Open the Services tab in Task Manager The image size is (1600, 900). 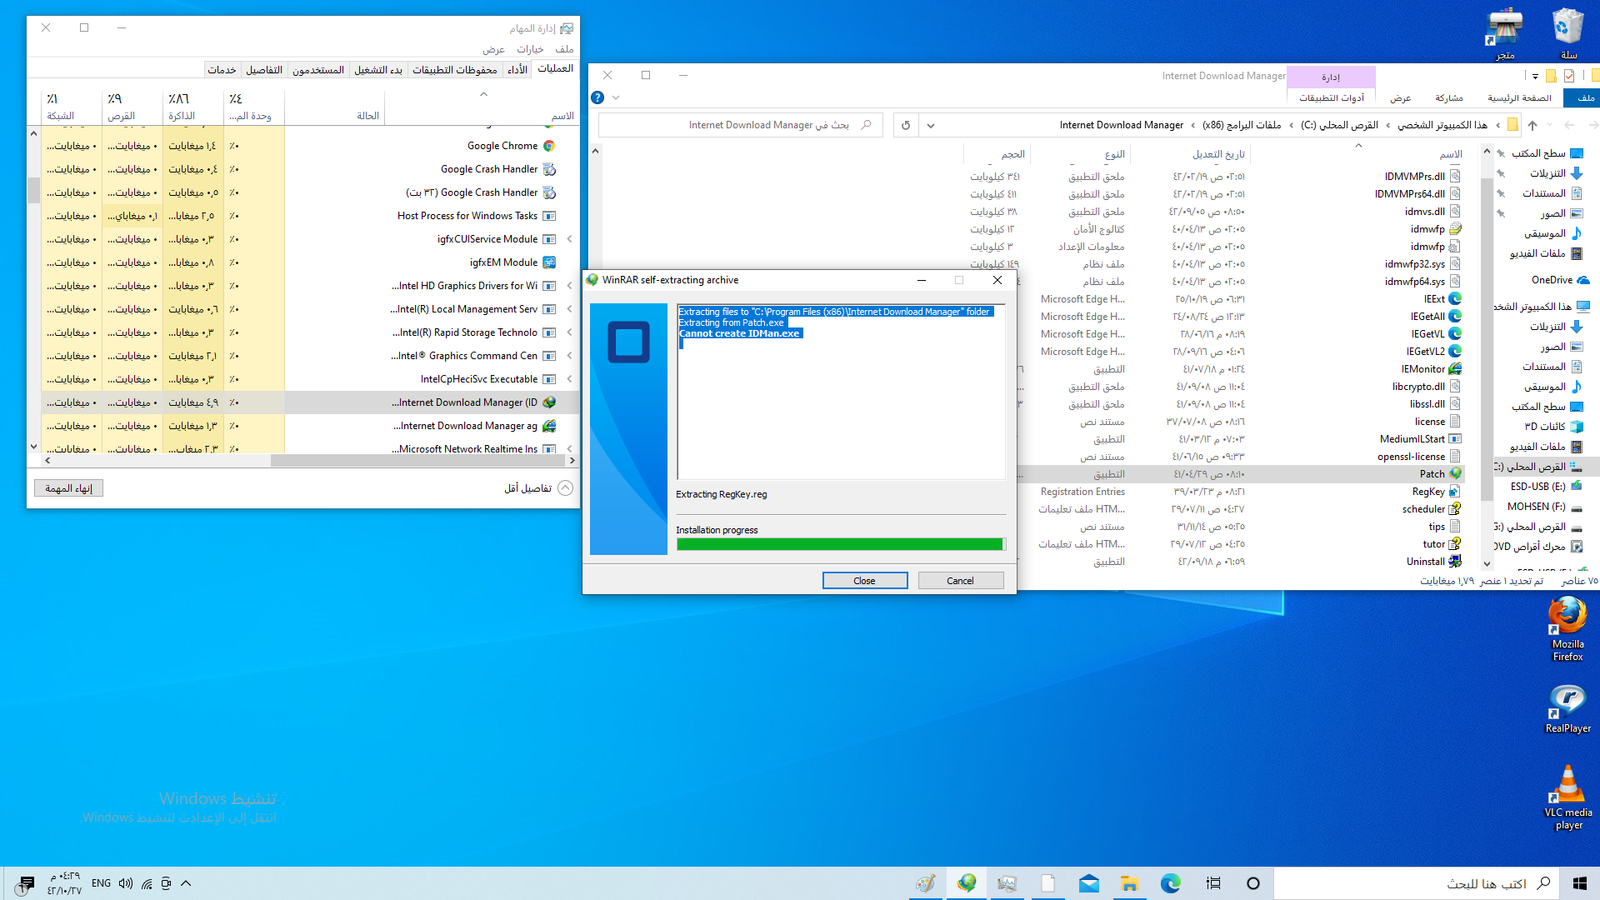pyautogui.click(x=222, y=70)
